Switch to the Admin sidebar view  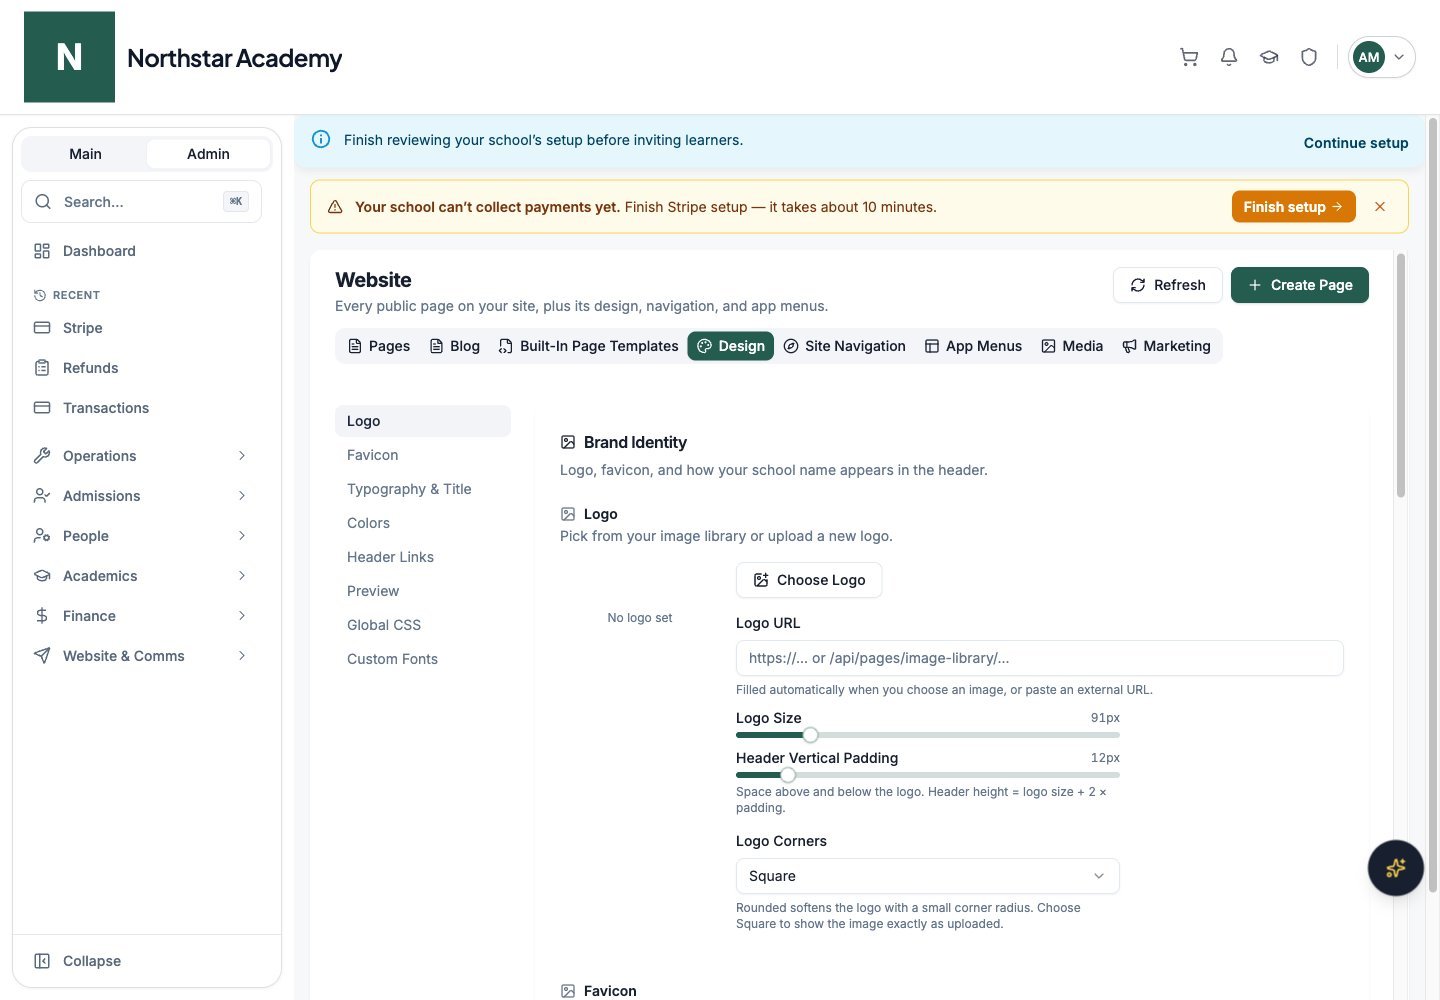point(208,154)
